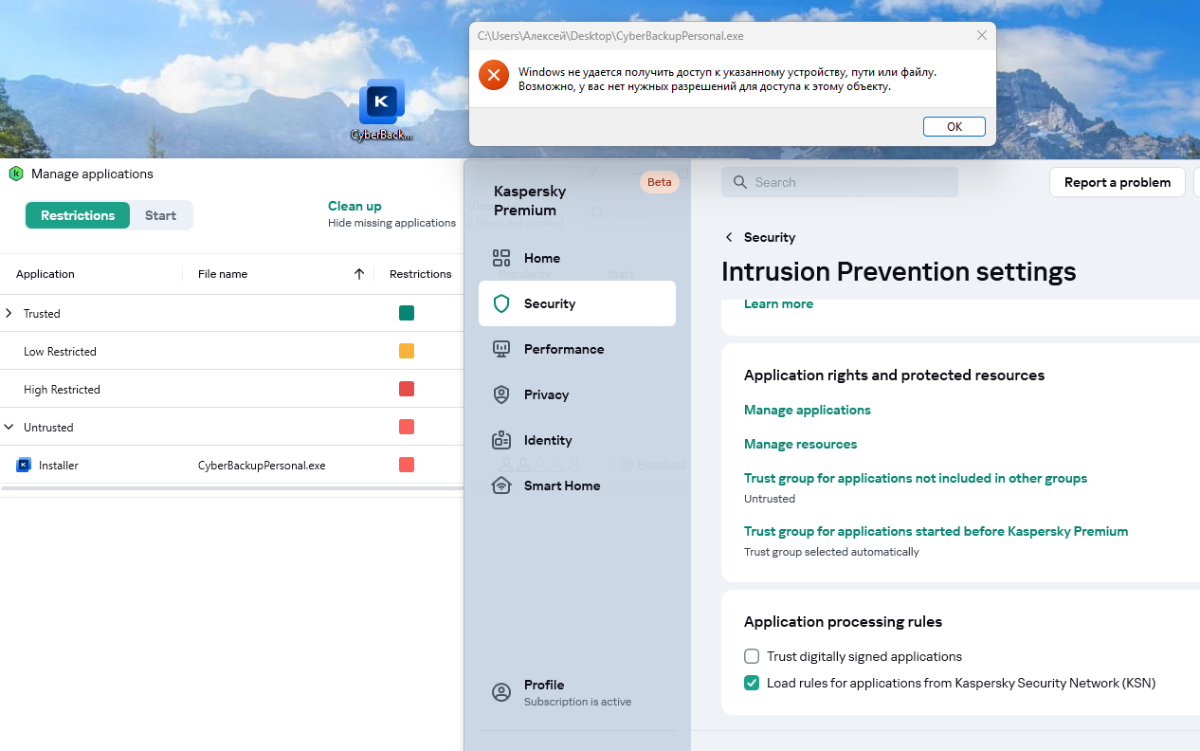Select the Low Restricted group row
Screen dimensions: 1200x751
click(x=232, y=351)
